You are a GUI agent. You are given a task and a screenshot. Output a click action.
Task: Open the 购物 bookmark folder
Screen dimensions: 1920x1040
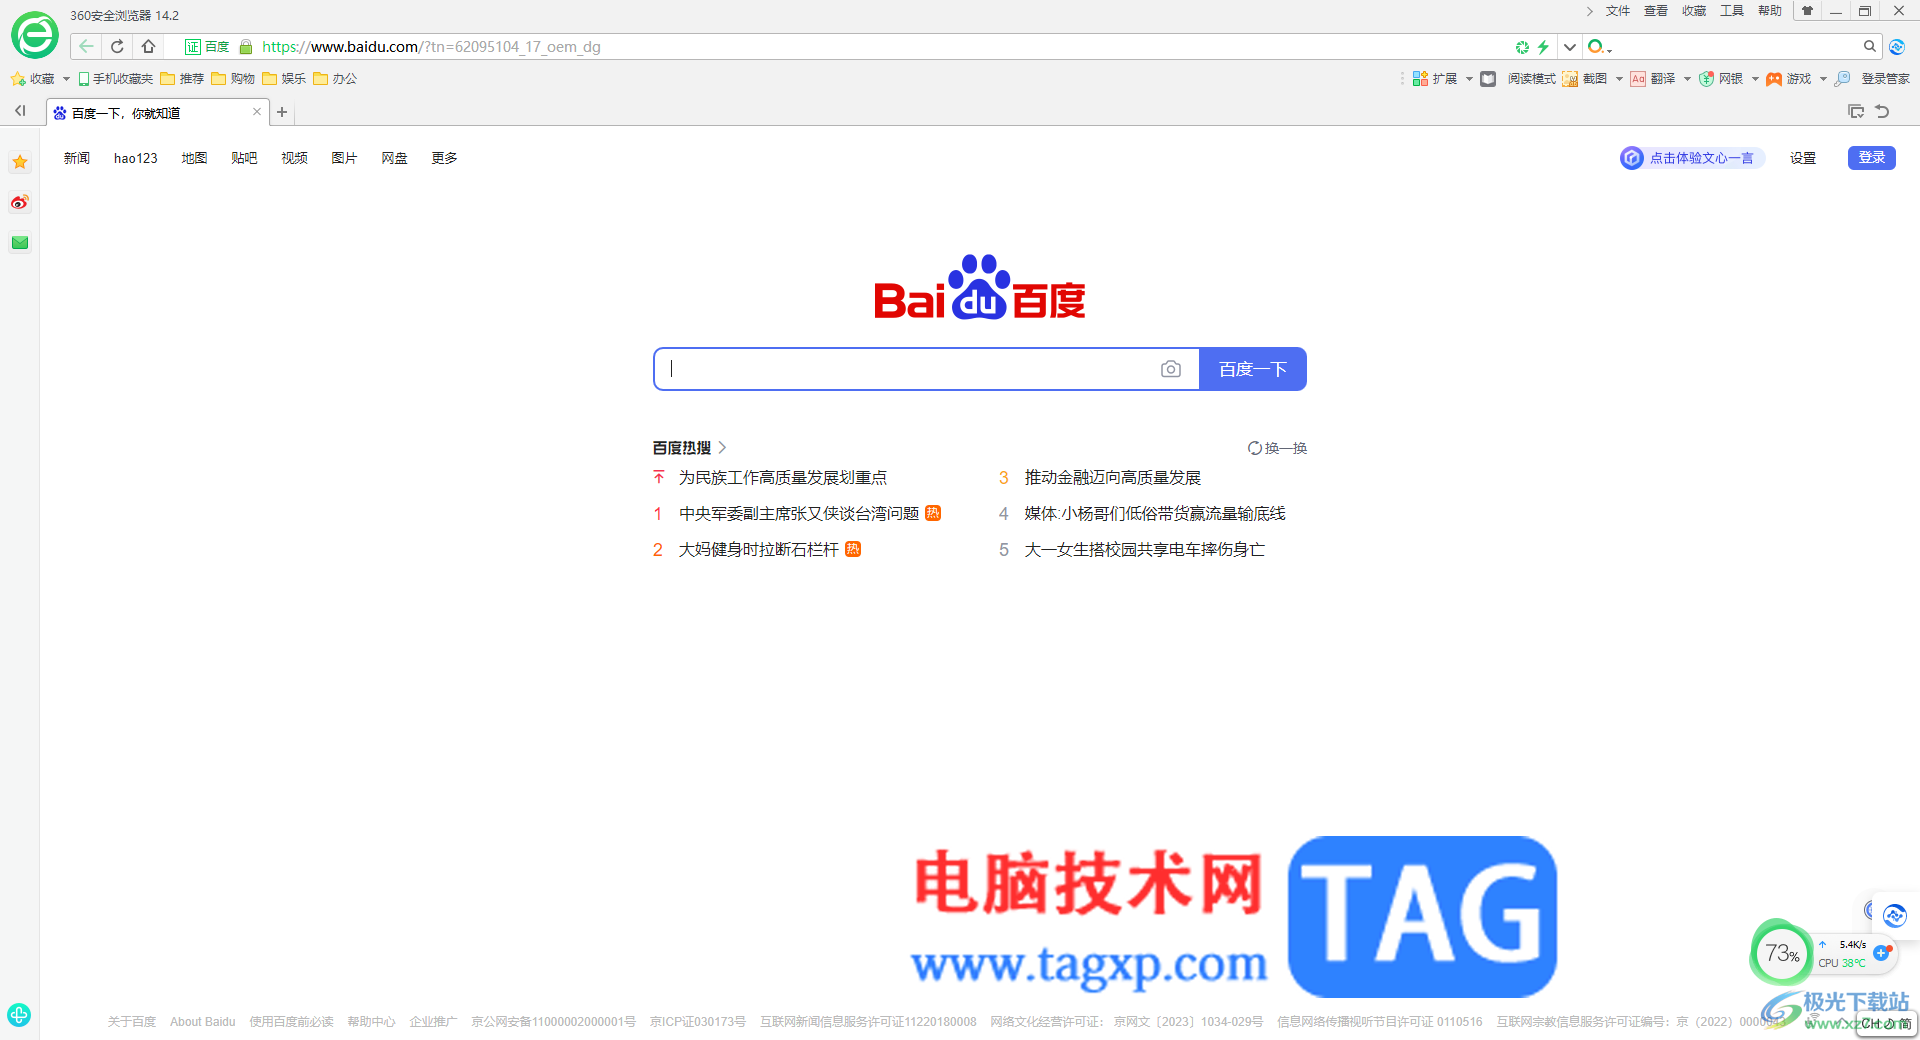click(x=233, y=79)
